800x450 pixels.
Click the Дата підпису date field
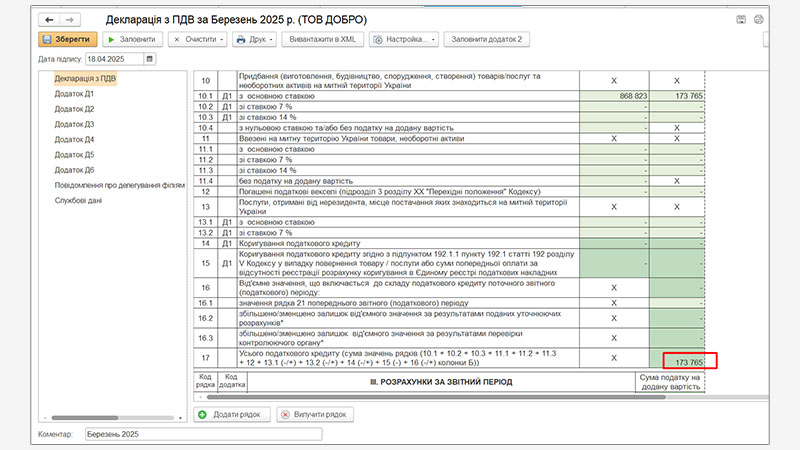click(x=115, y=59)
